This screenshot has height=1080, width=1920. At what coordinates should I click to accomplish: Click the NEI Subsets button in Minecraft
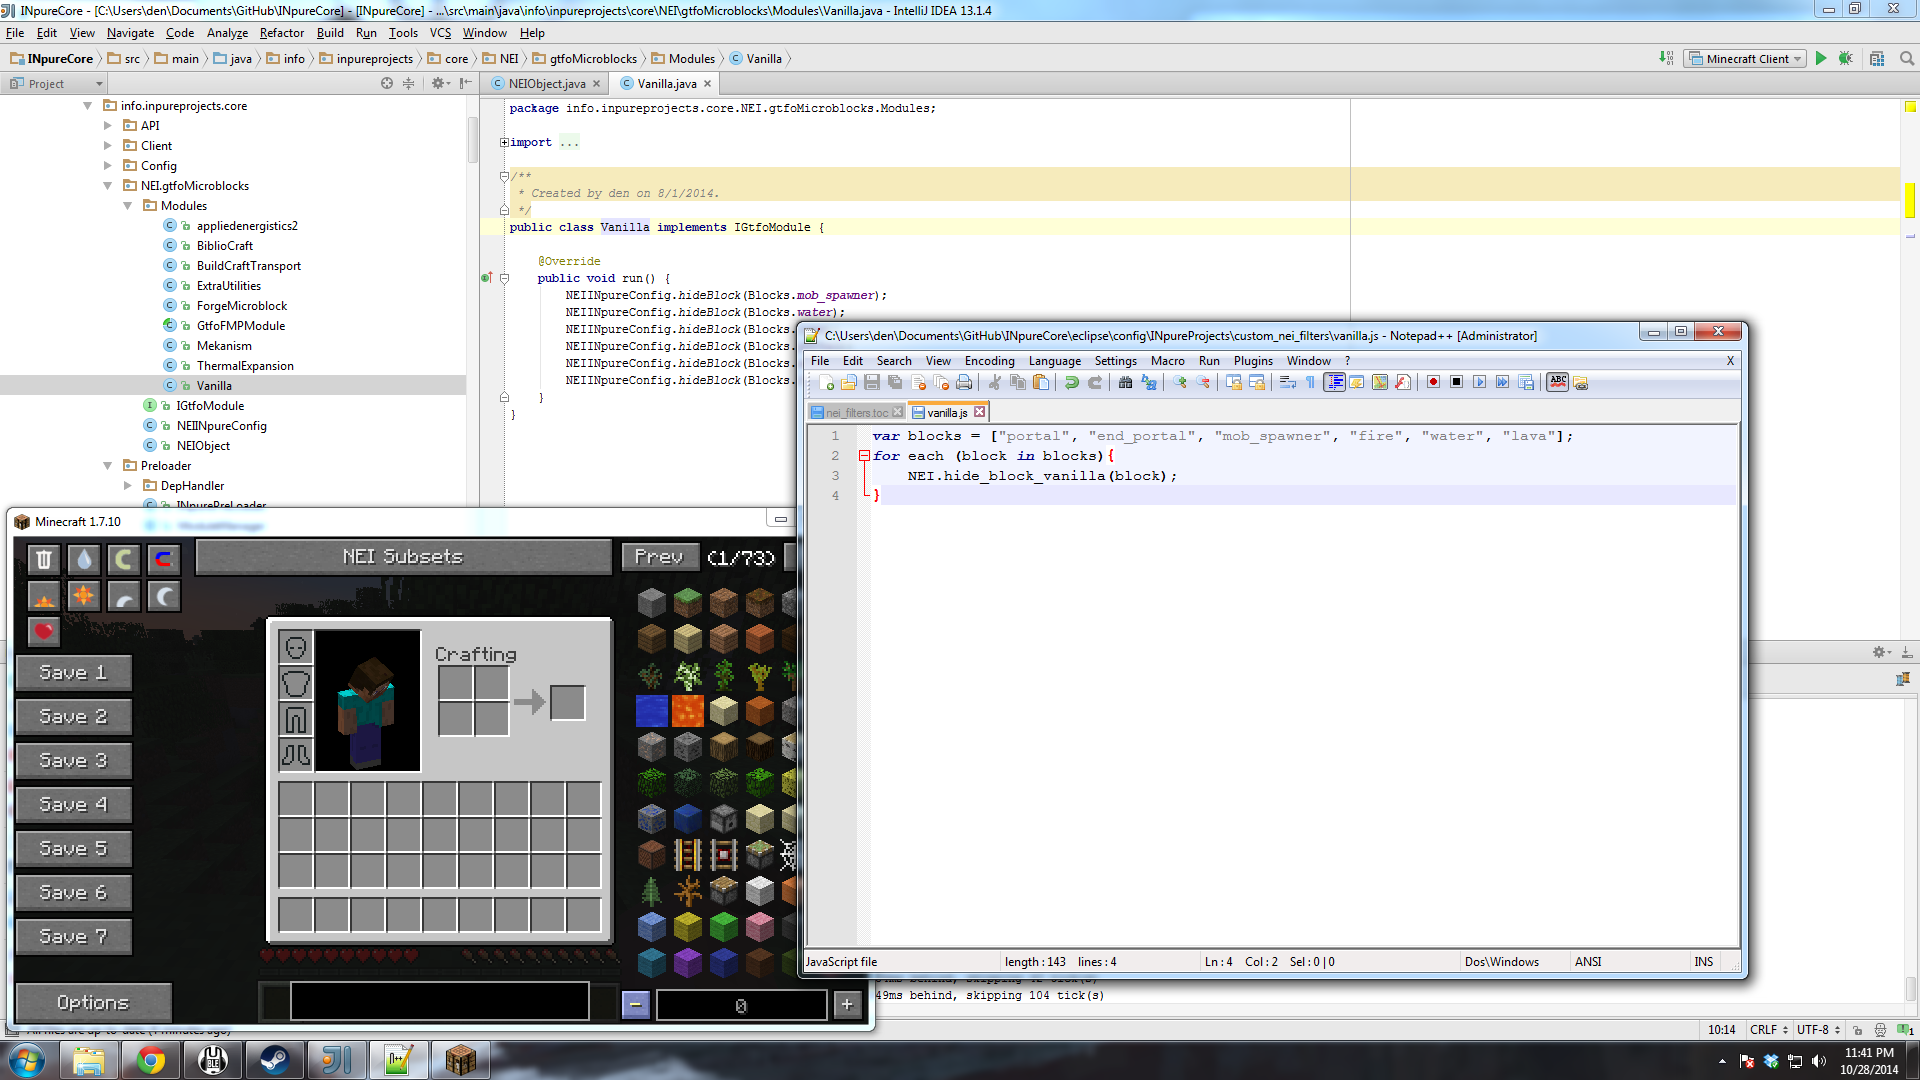pyautogui.click(x=404, y=556)
